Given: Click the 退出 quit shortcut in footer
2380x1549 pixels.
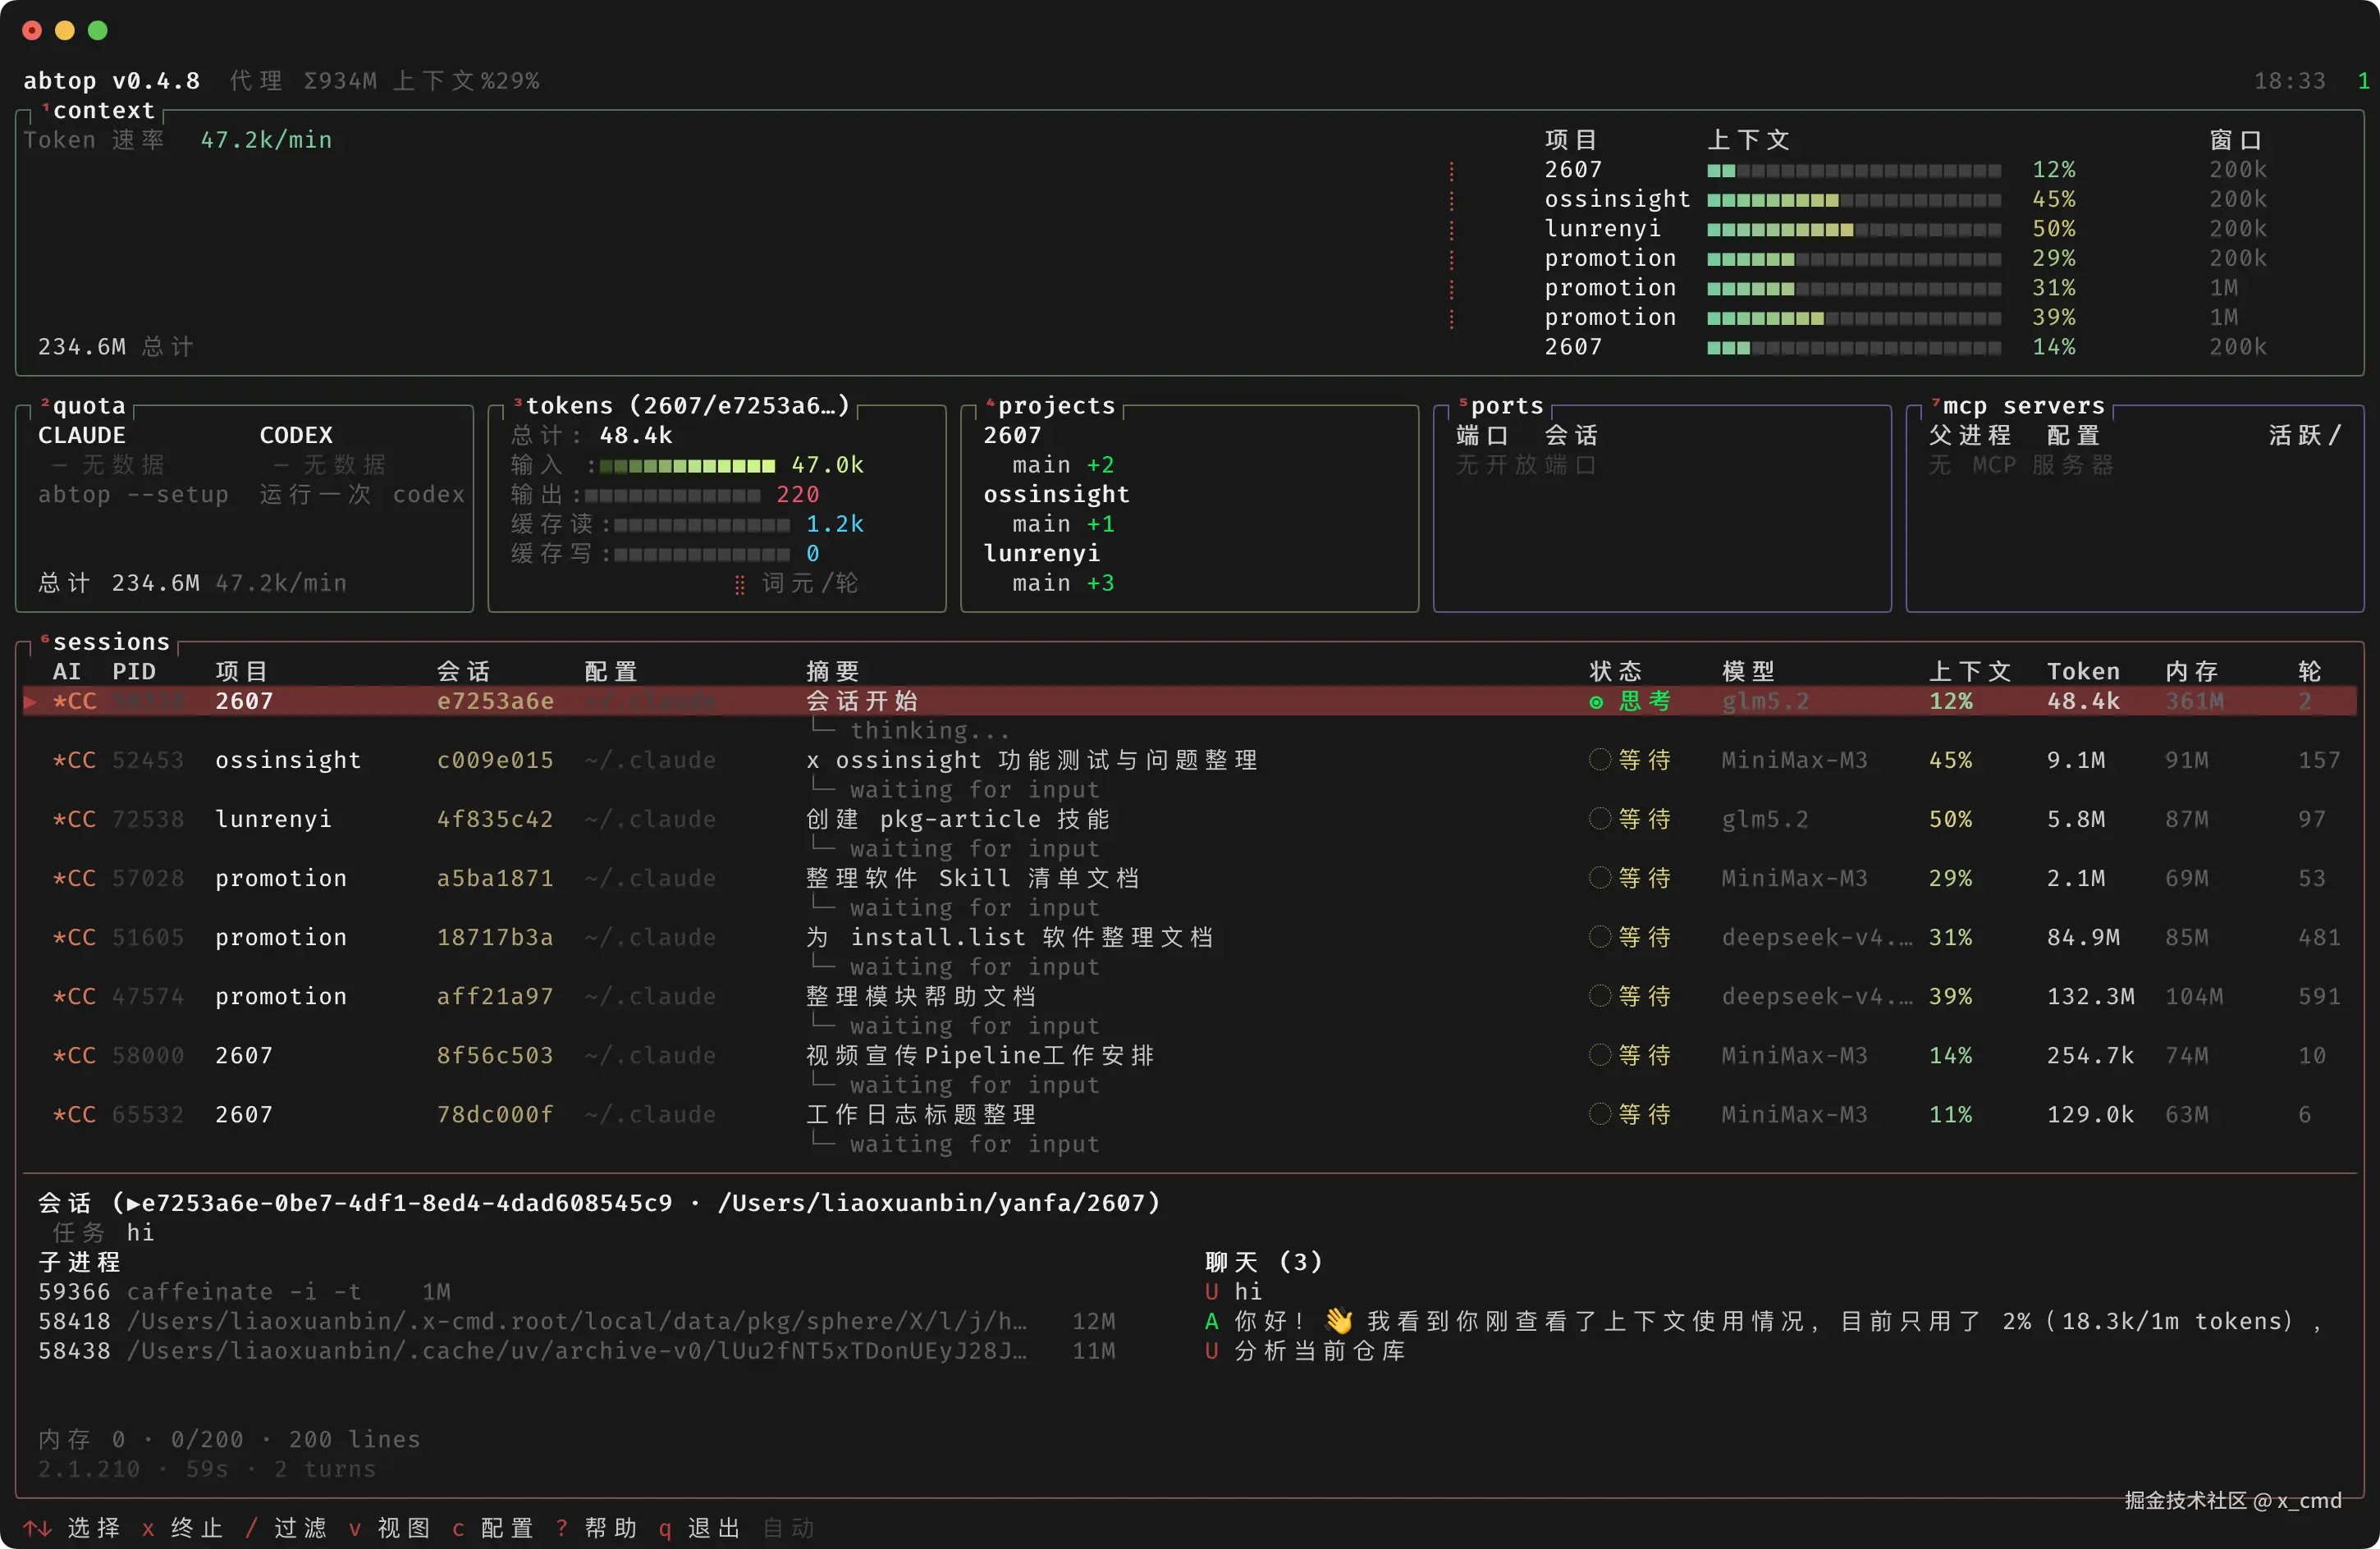Looking at the screenshot, I should pos(700,1528).
